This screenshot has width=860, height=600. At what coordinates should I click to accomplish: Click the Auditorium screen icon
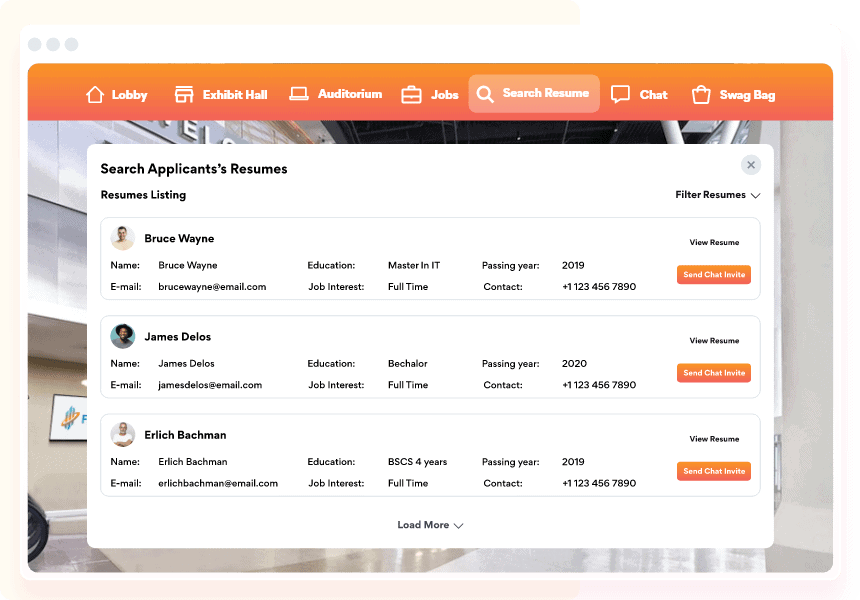coord(298,93)
